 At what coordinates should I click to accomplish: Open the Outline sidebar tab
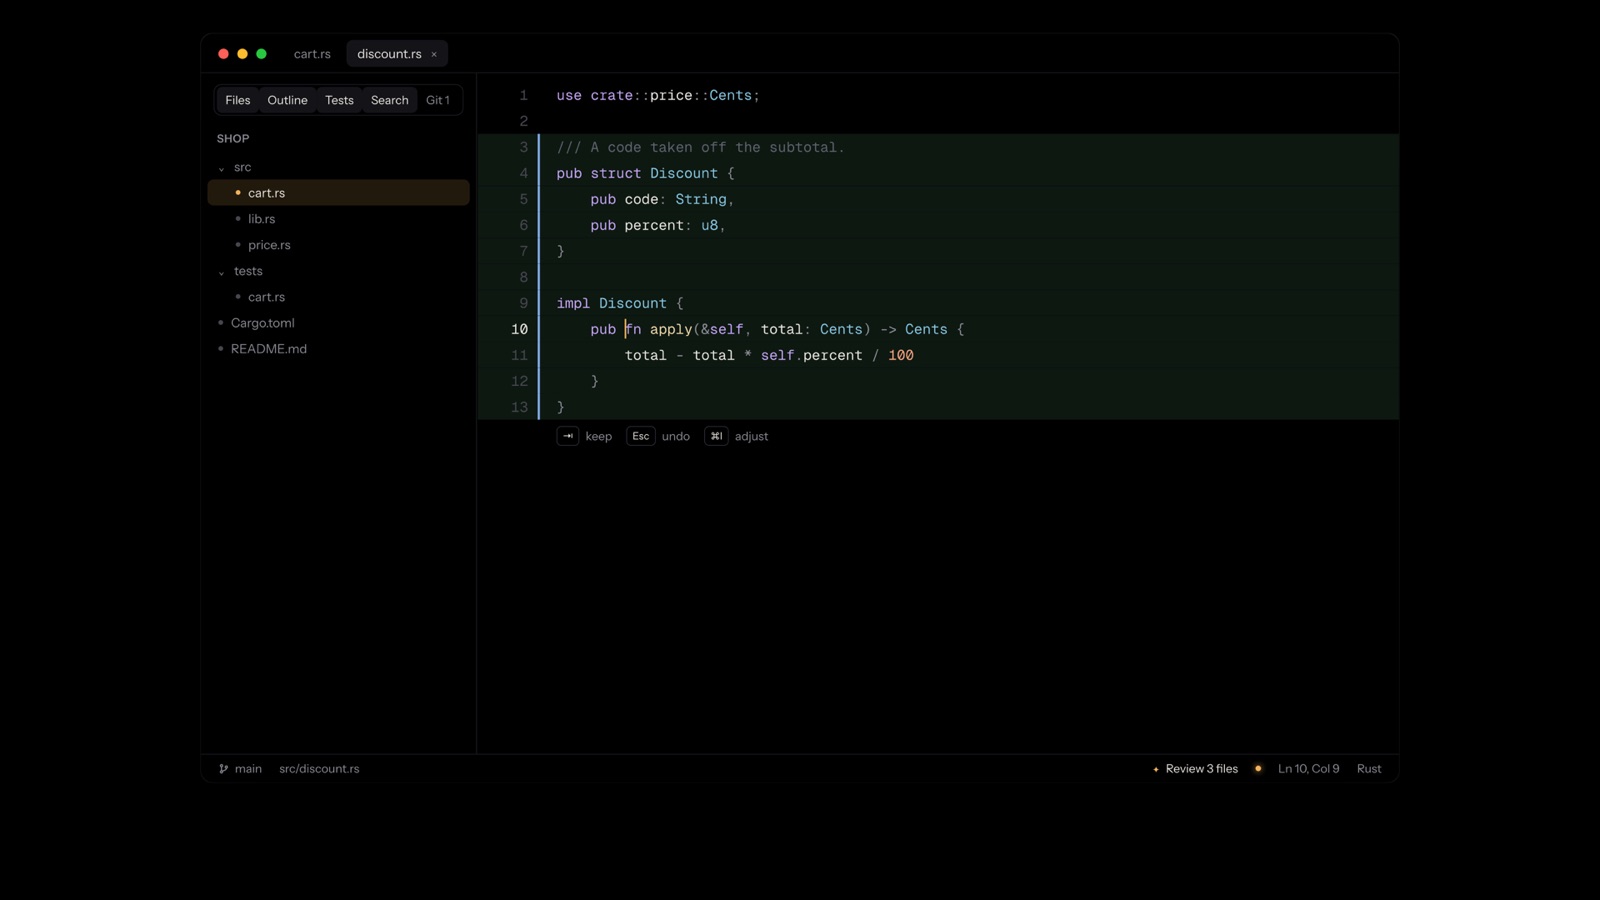click(287, 100)
